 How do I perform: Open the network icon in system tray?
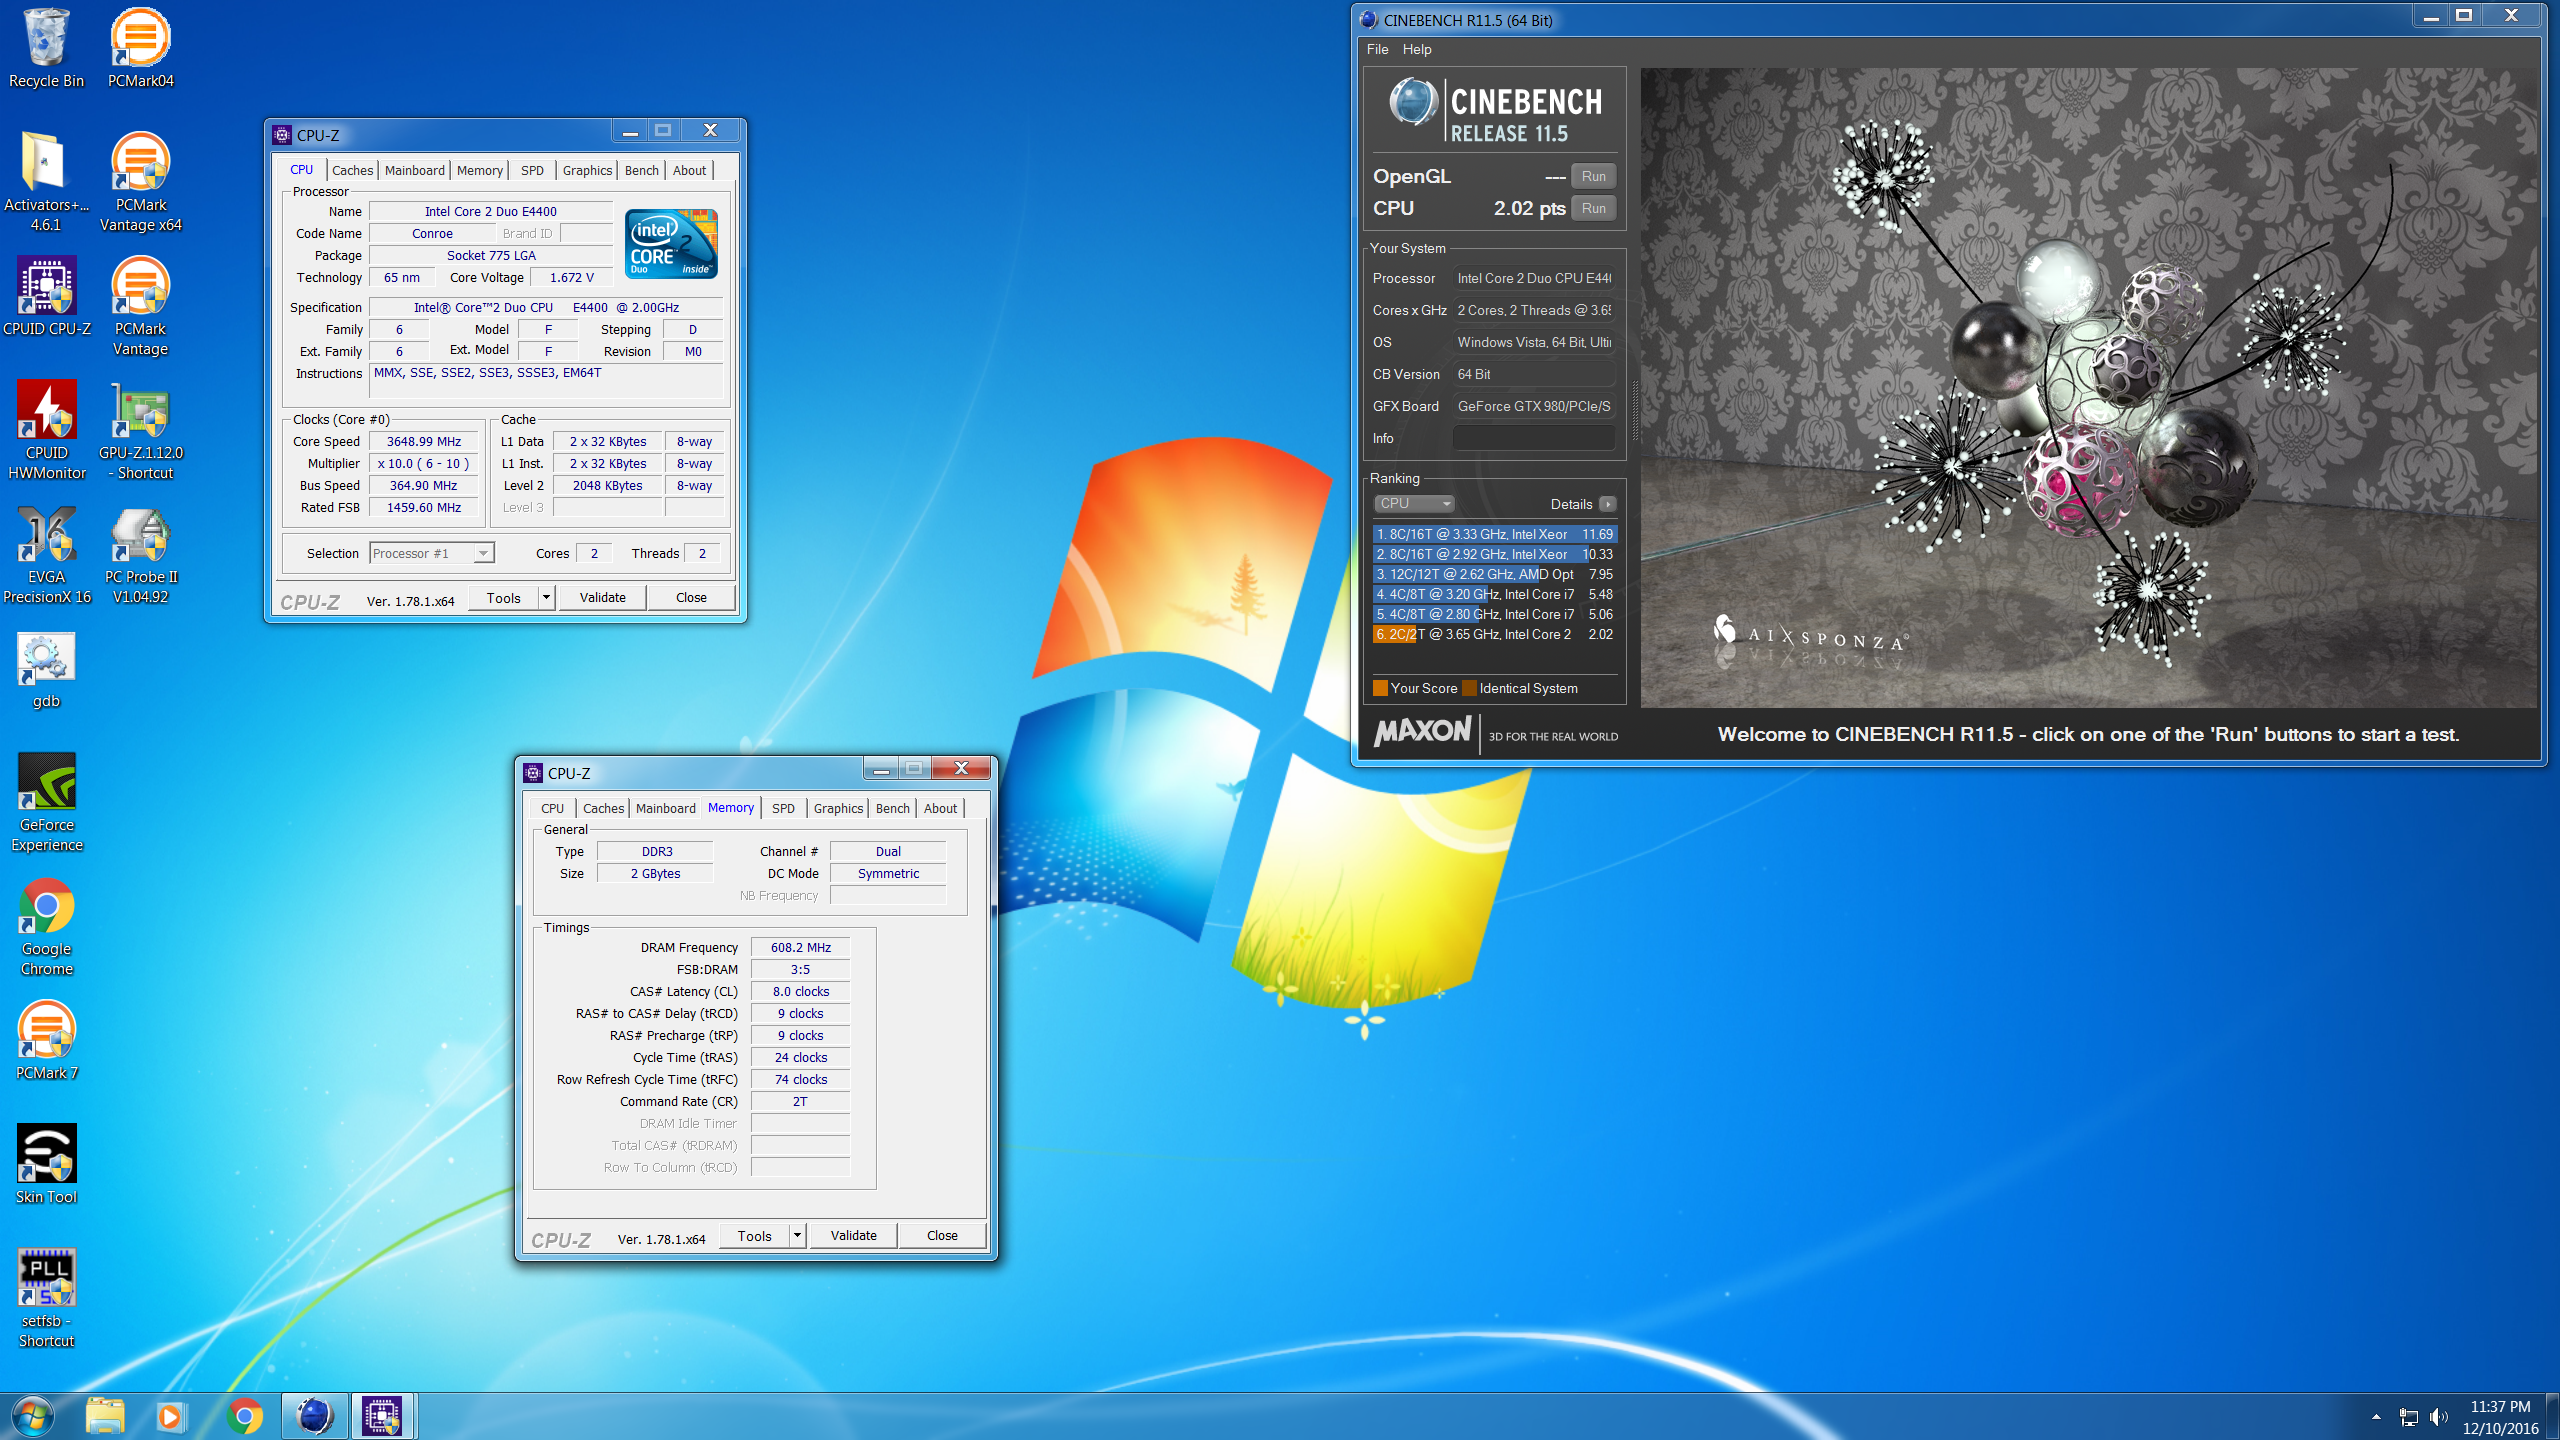click(2408, 1416)
